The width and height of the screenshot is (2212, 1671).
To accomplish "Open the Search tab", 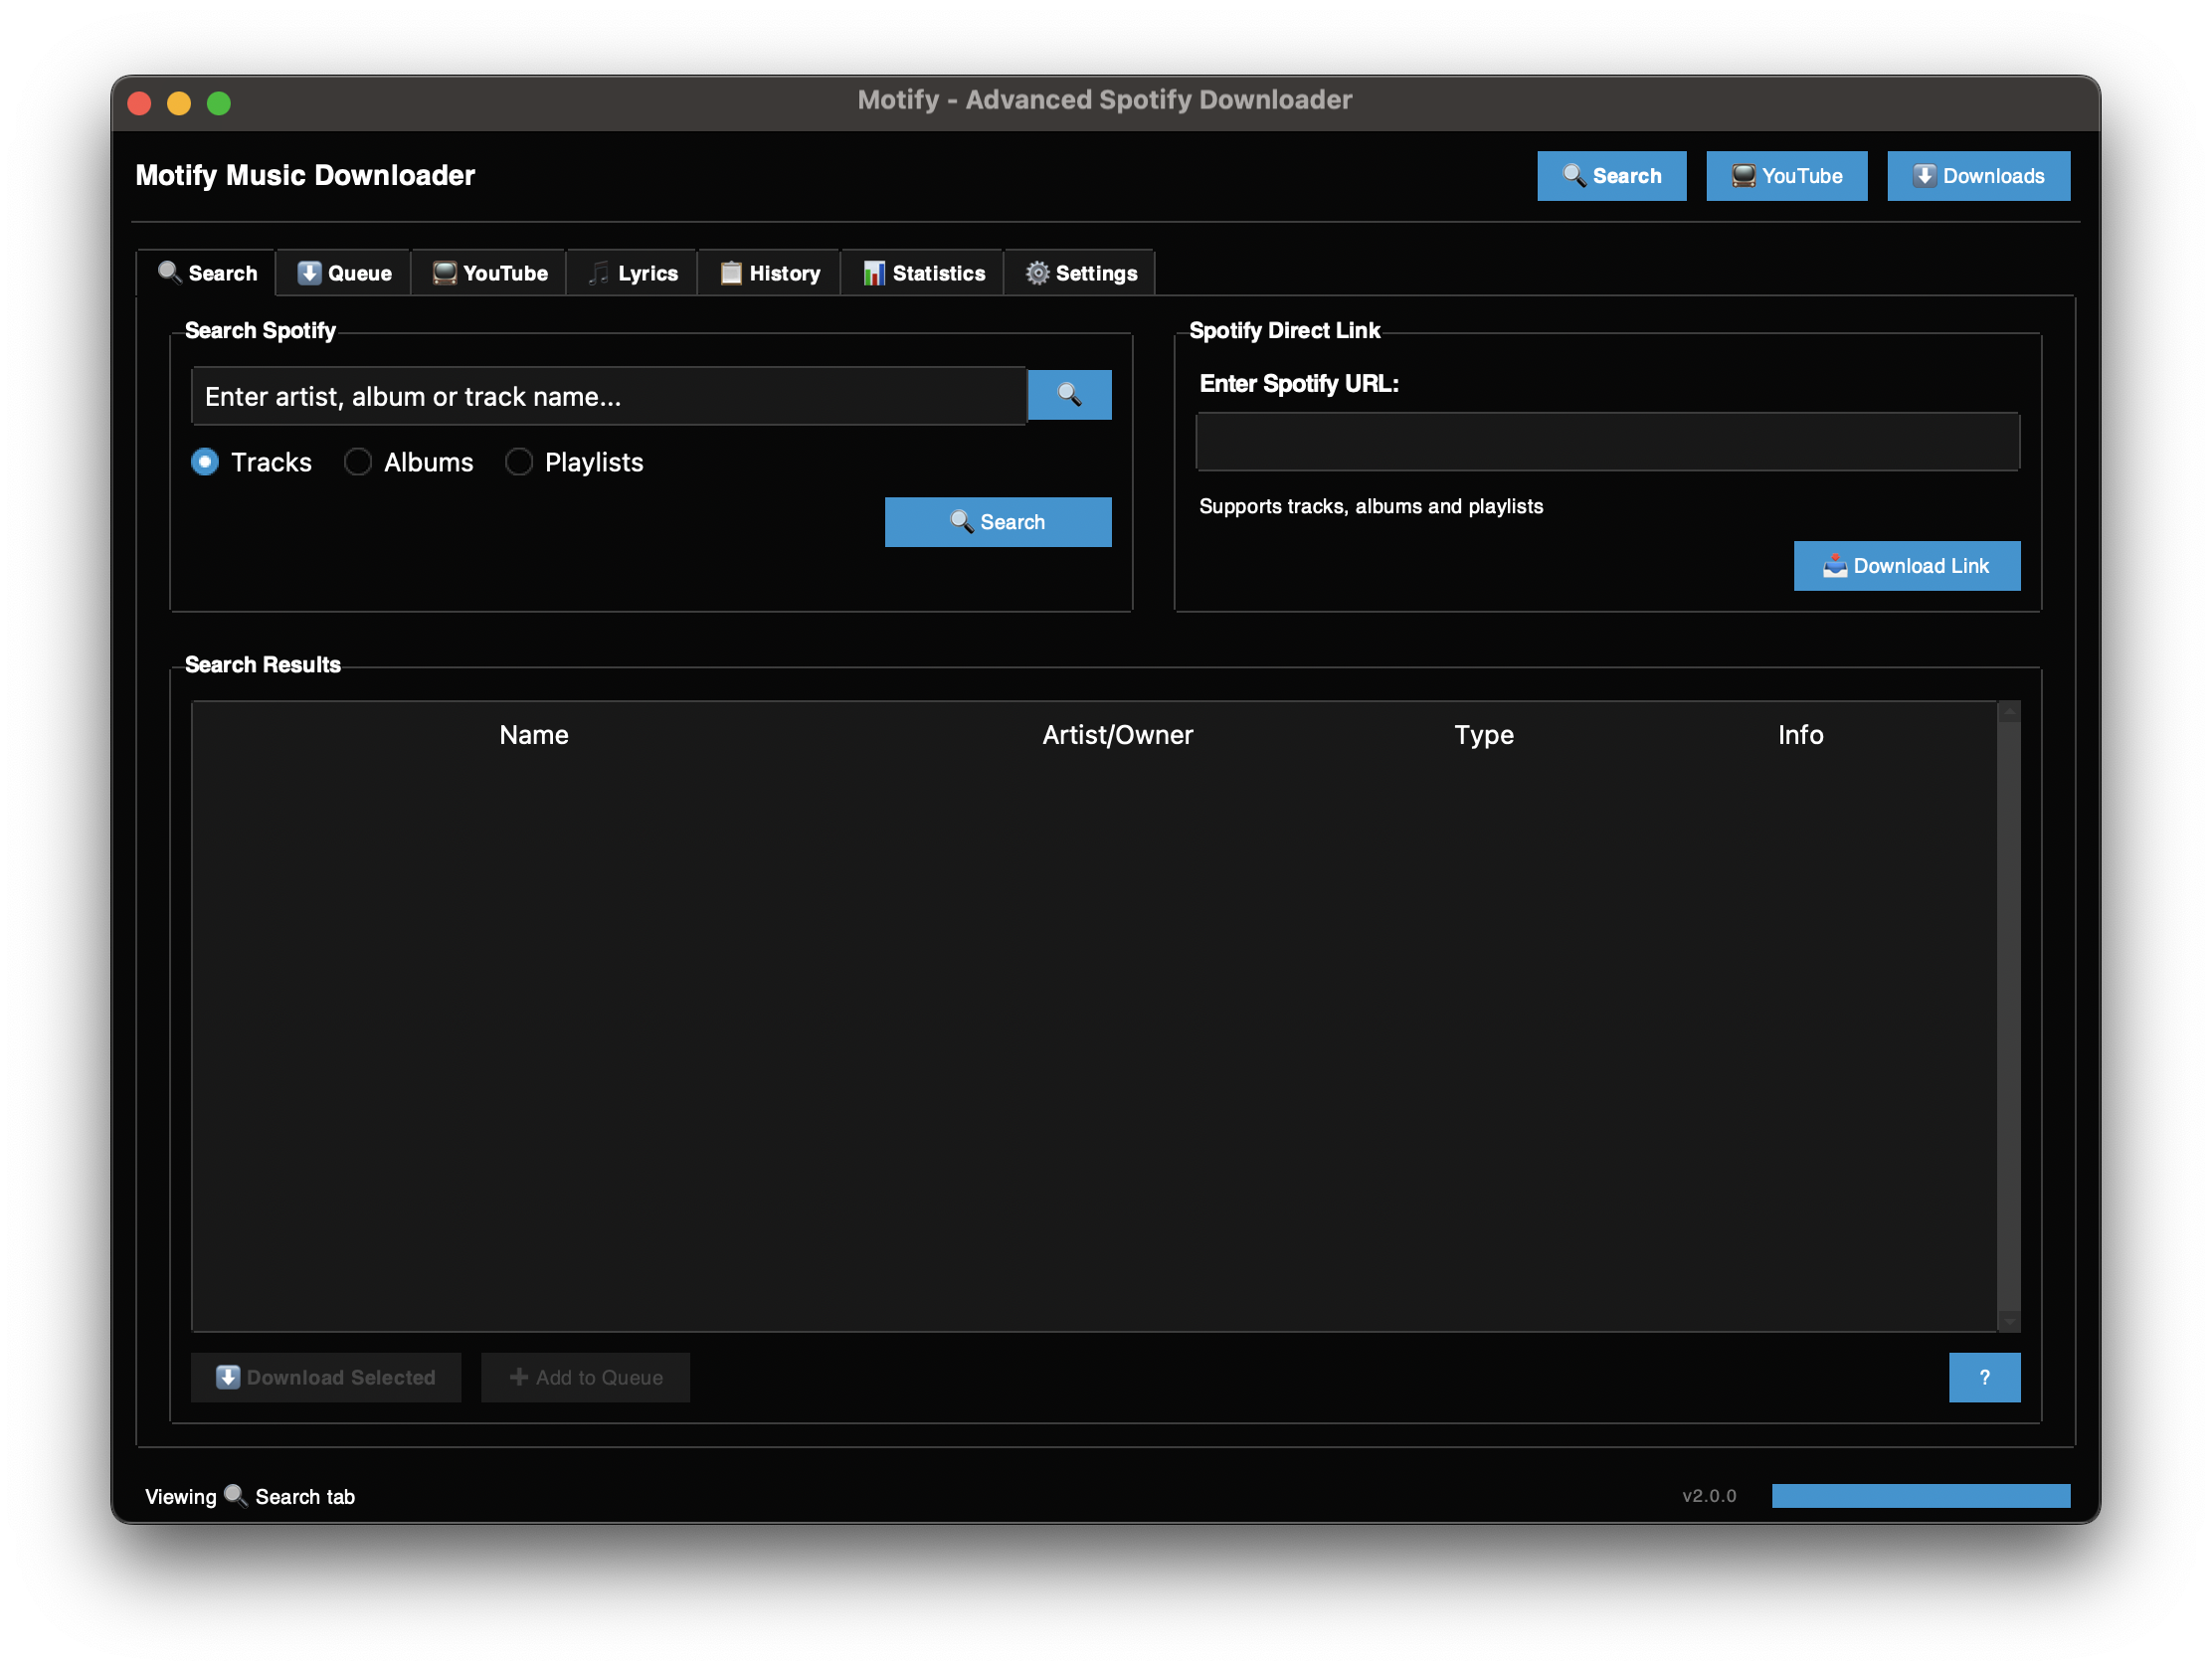I will [x=206, y=273].
